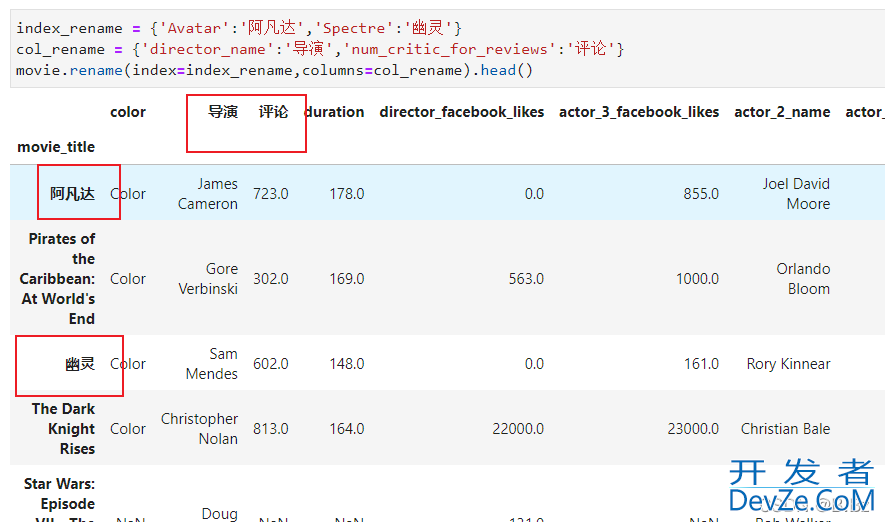Click the 813.0 value cell
The image size is (885, 522).
tap(270, 428)
